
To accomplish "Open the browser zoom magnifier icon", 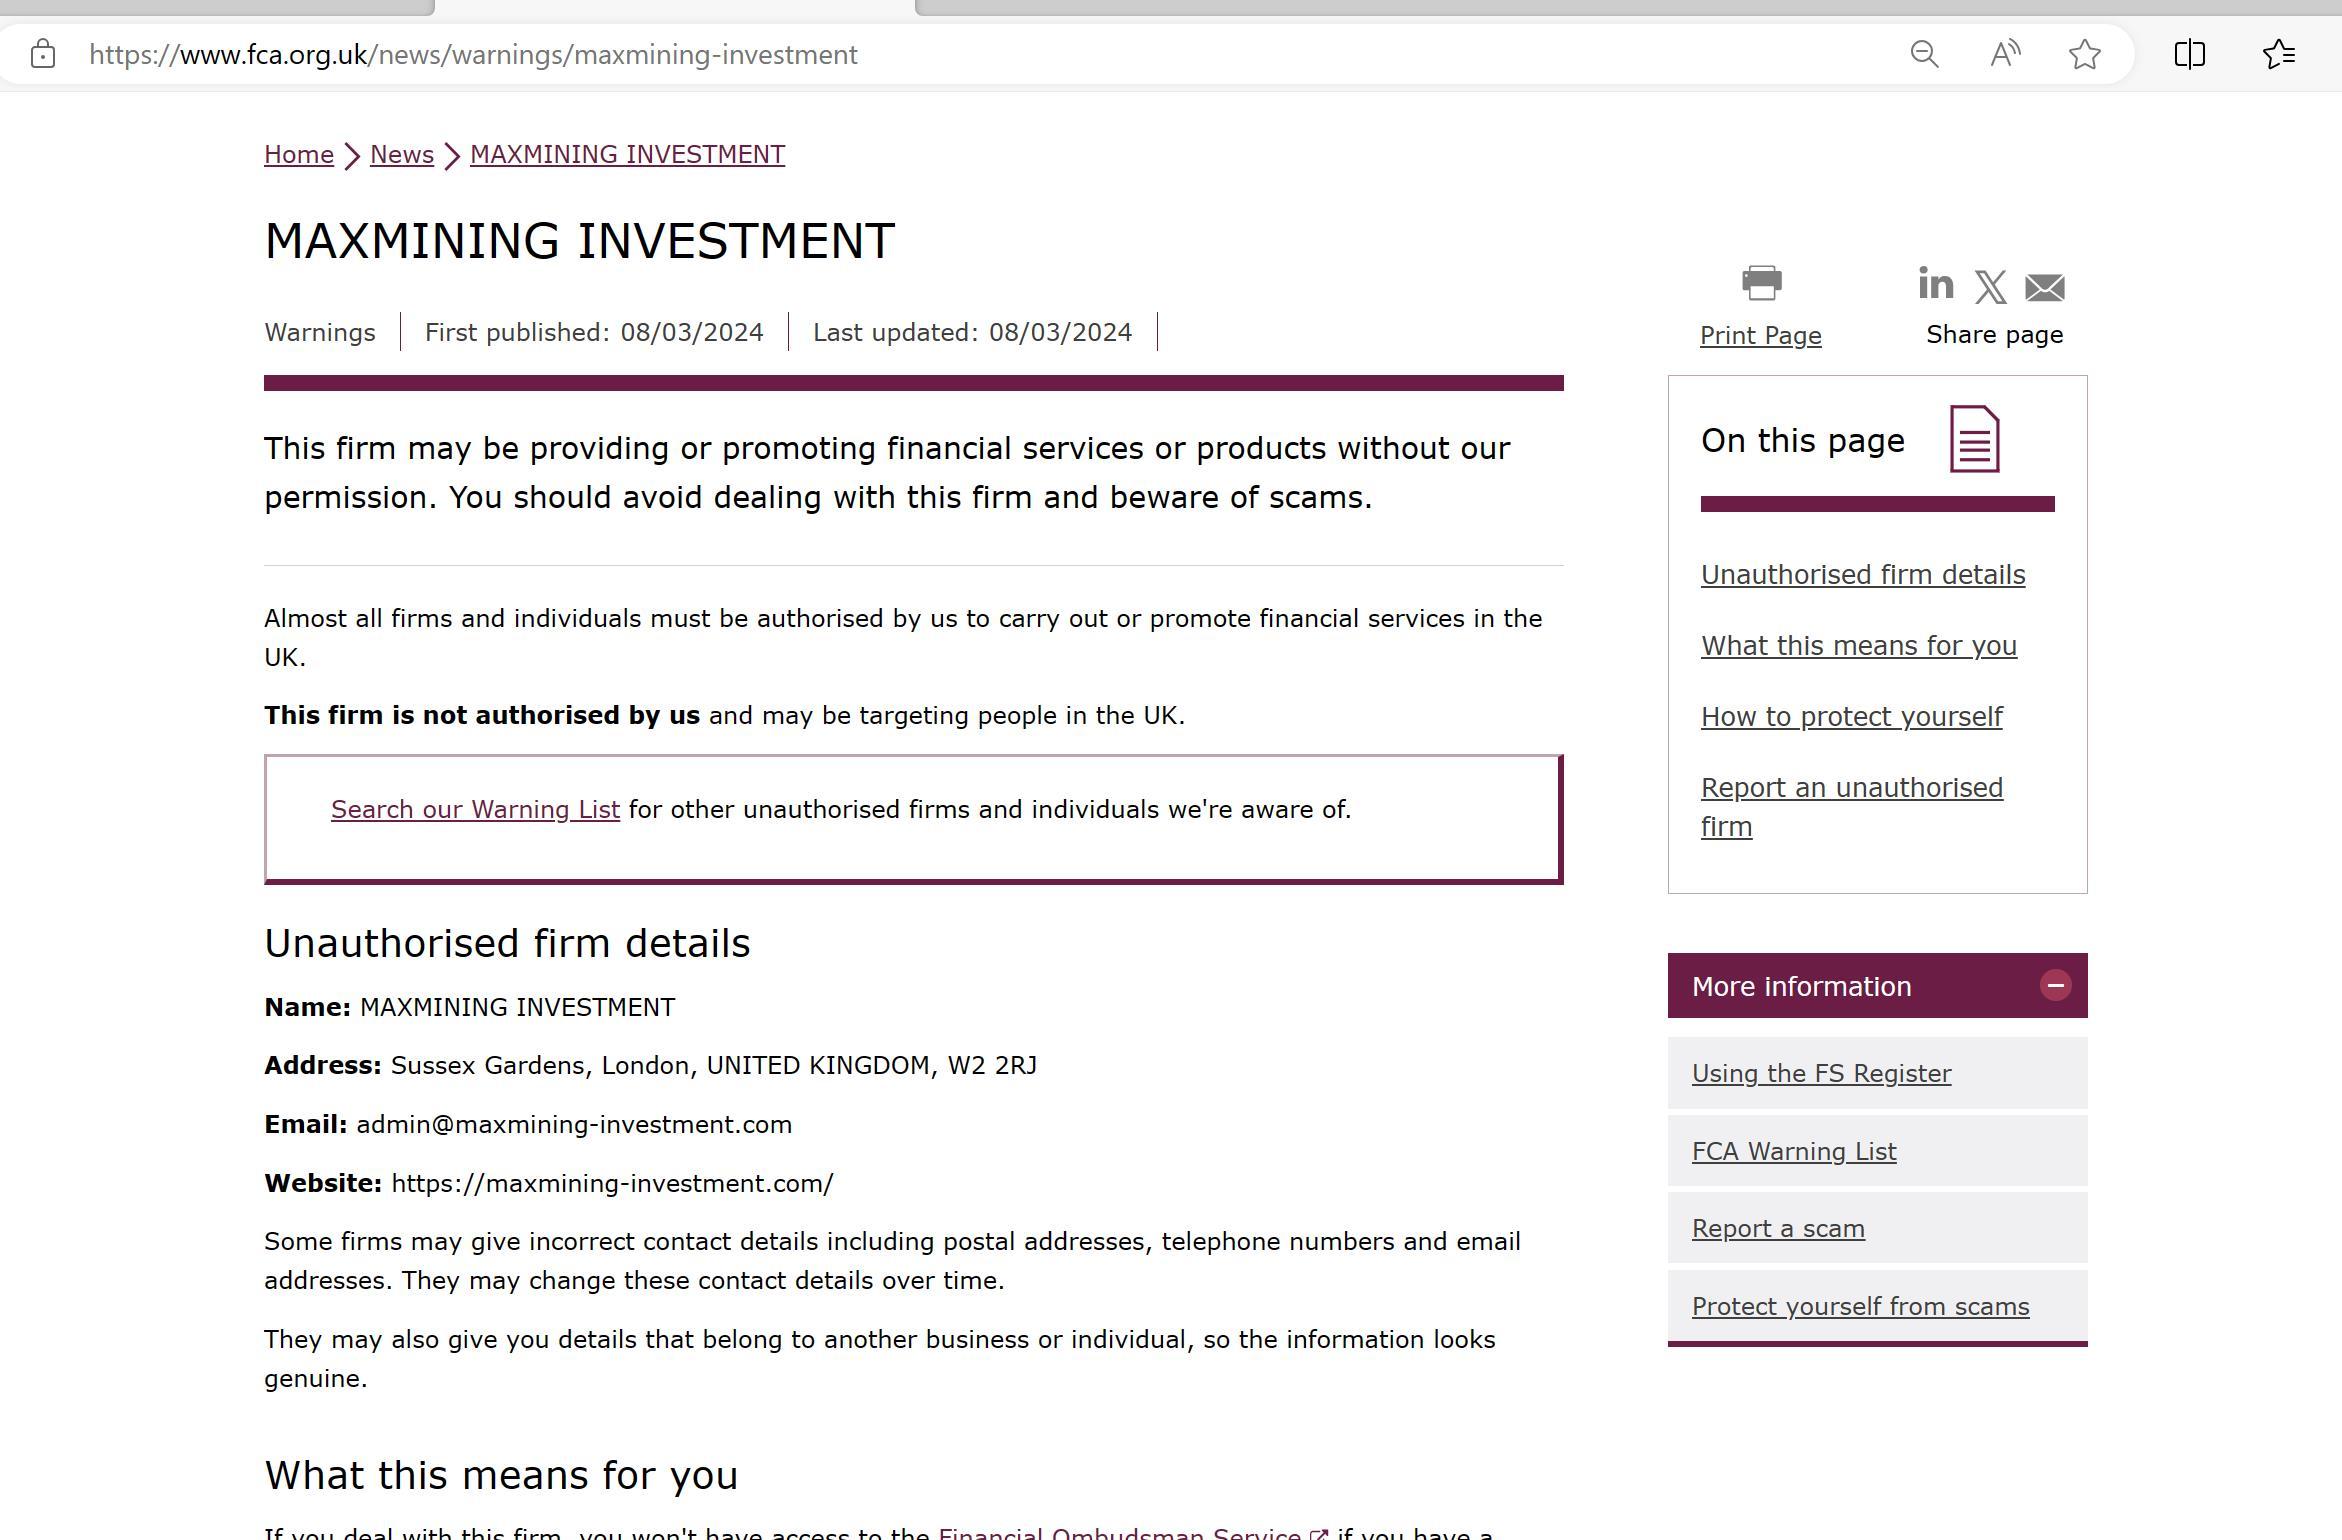I will click(1924, 54).
